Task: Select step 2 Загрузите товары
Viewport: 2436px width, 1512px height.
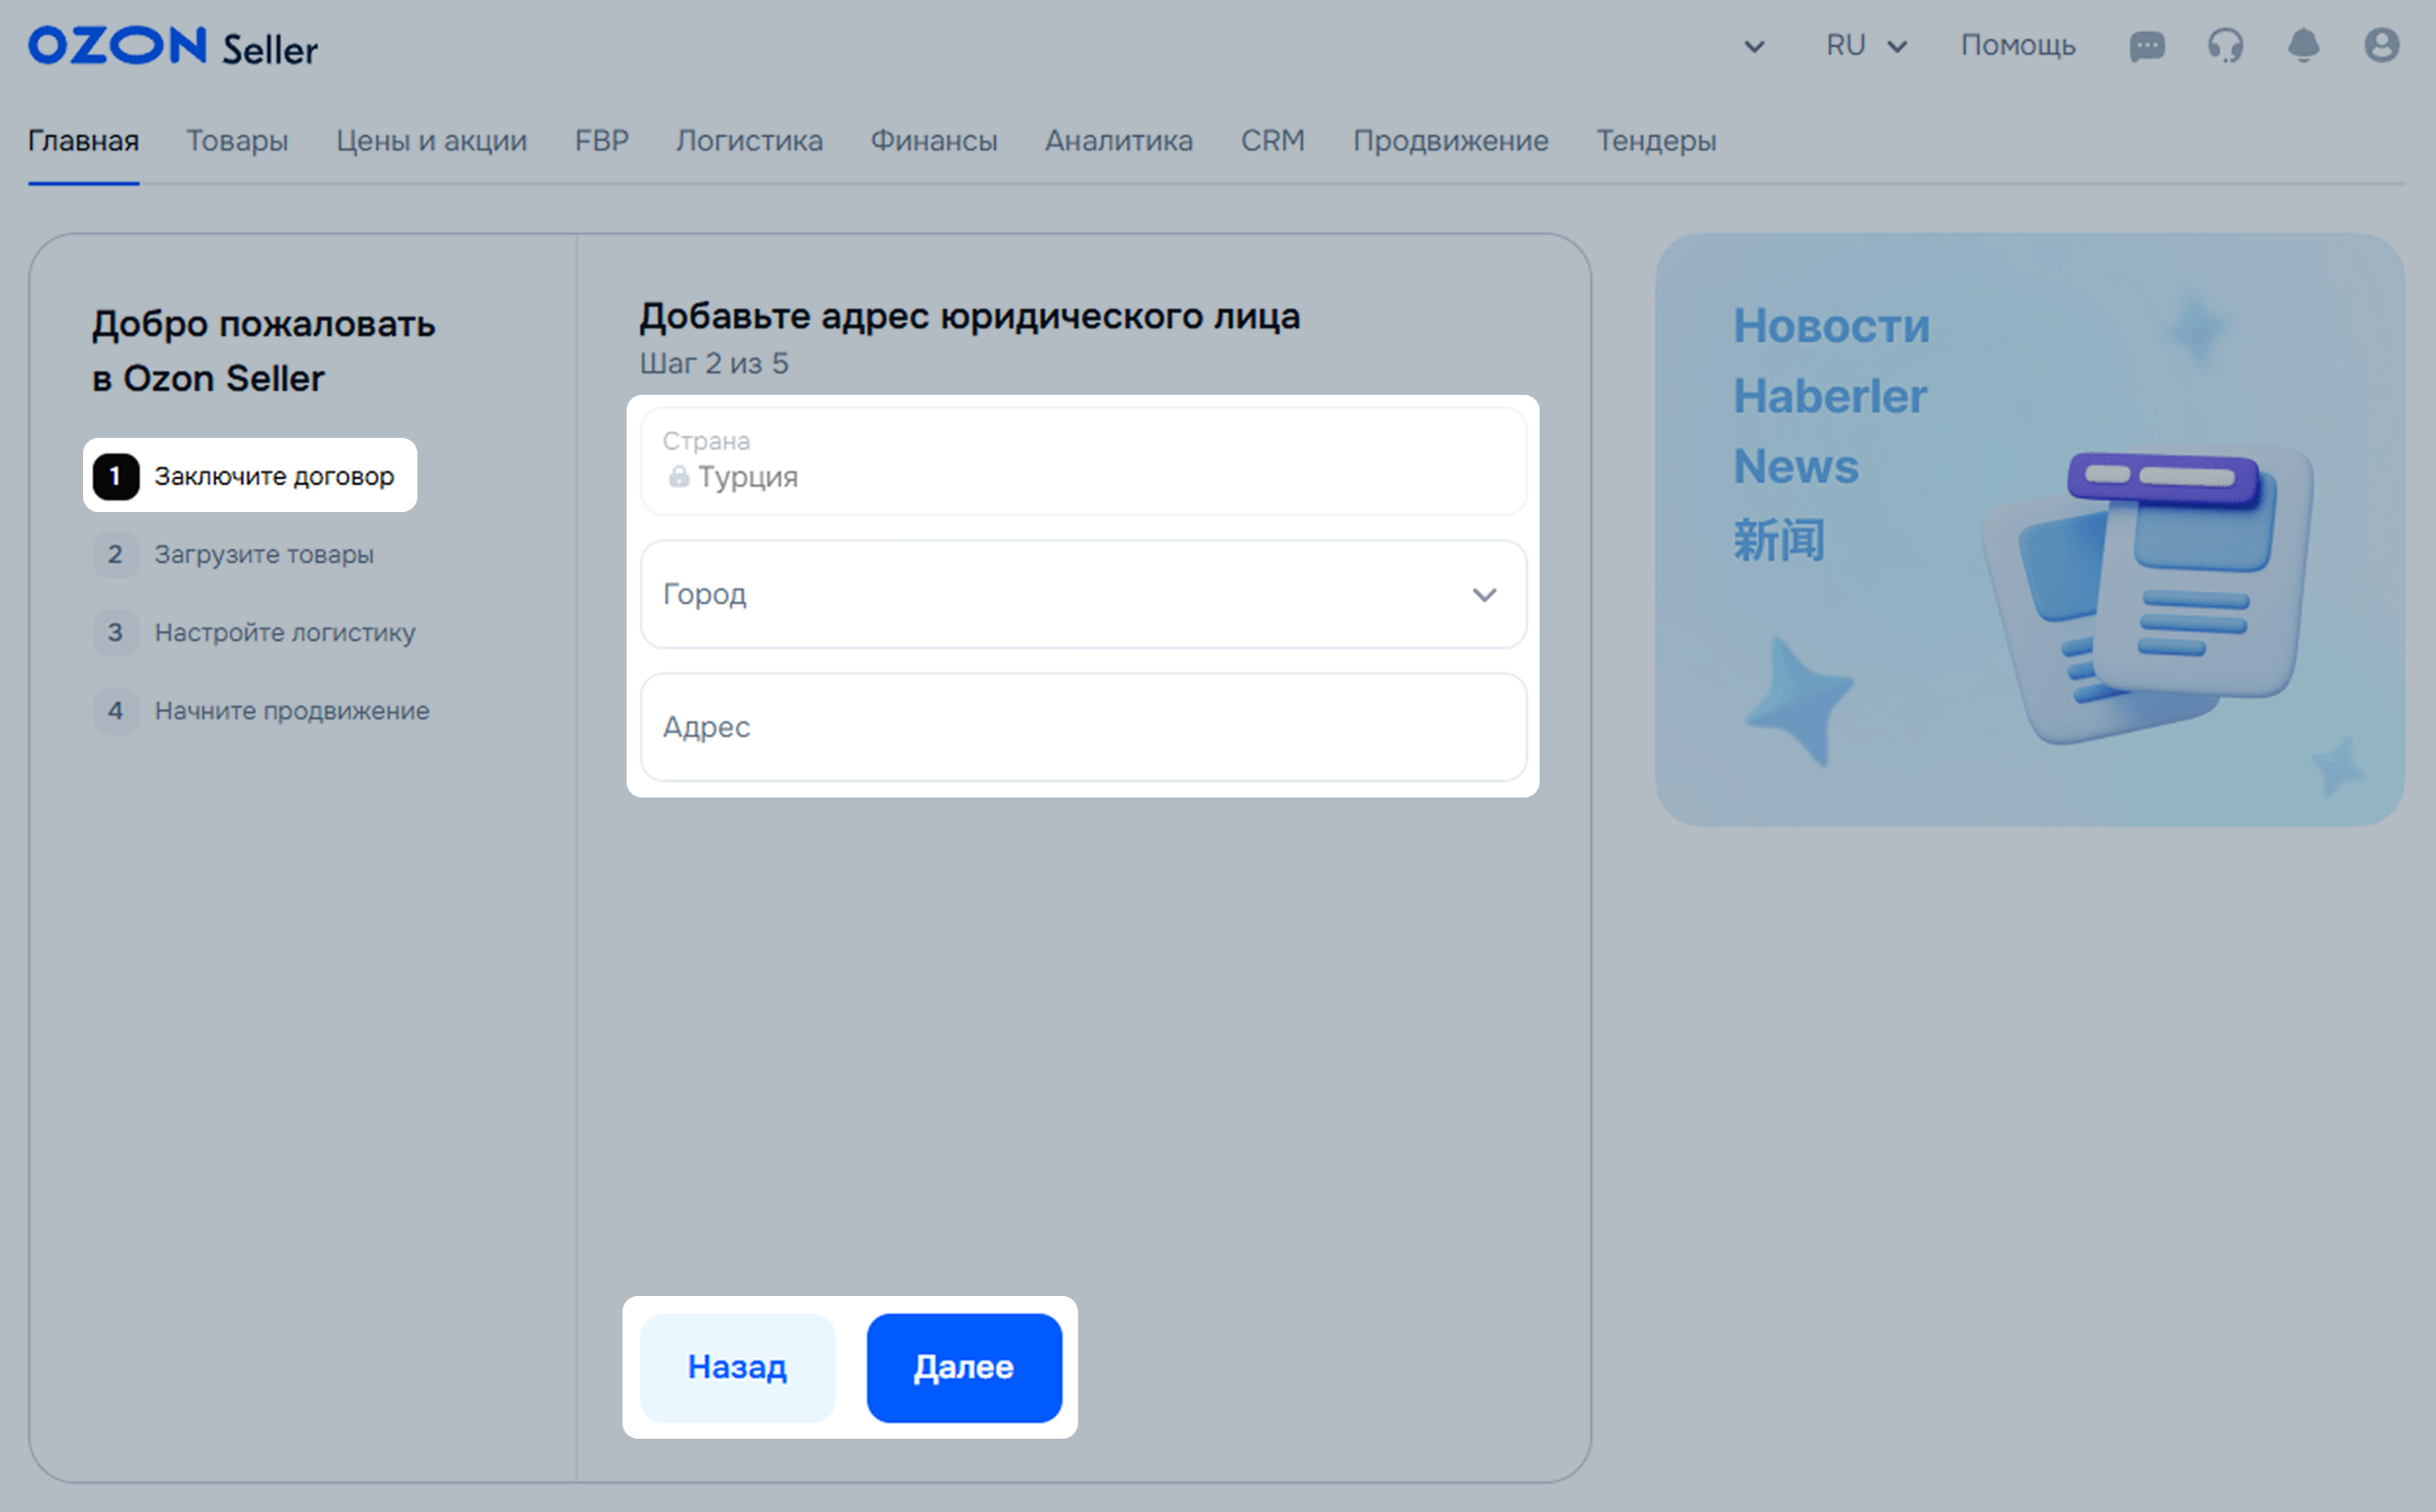Action: point(234,554)
